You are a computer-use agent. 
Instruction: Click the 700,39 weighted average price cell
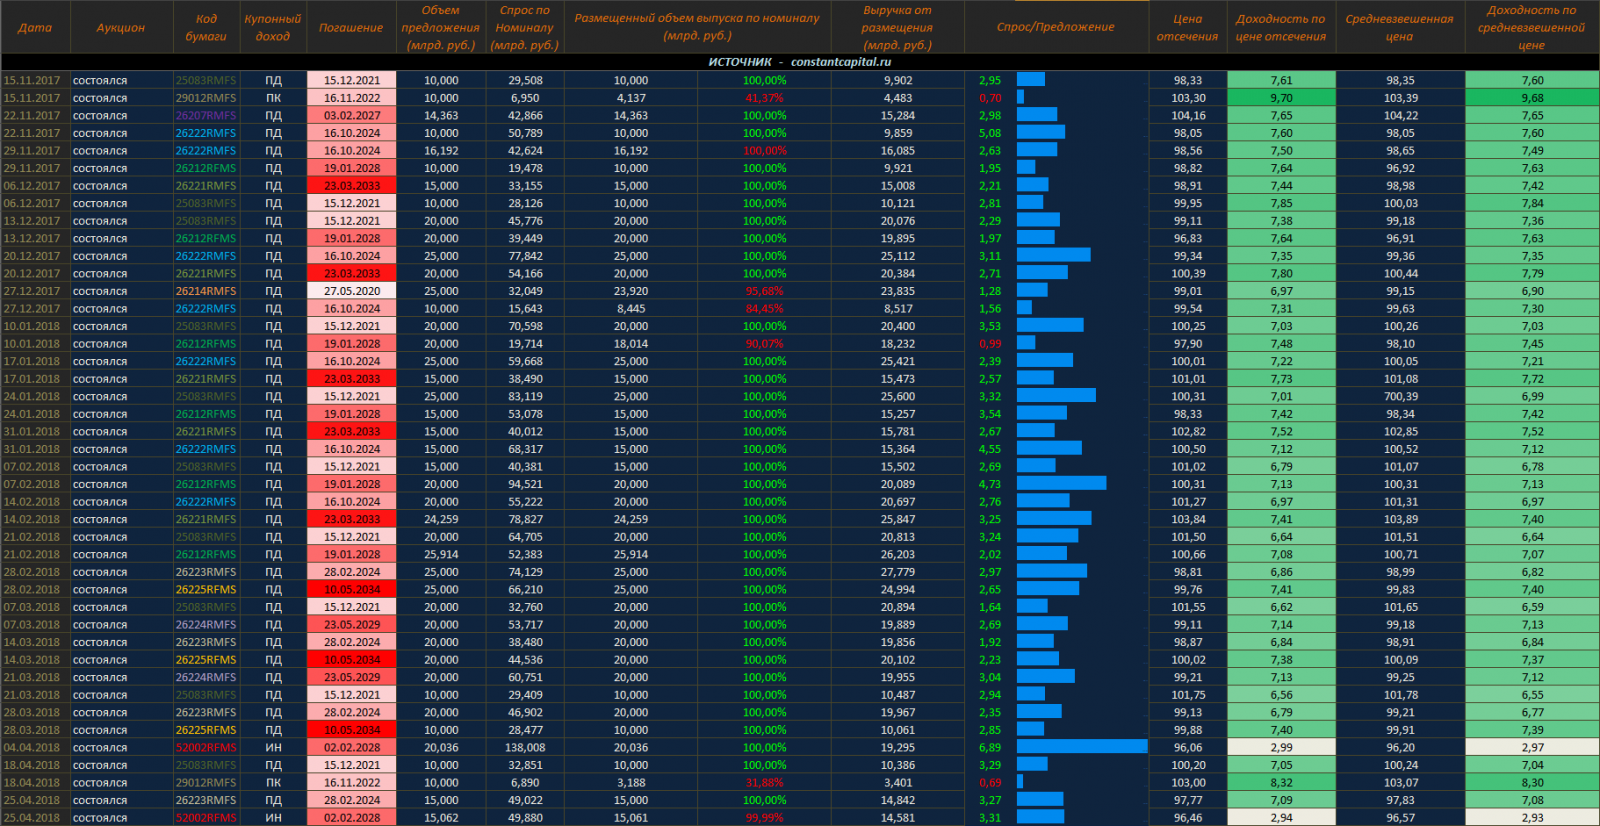[1400, 397]
